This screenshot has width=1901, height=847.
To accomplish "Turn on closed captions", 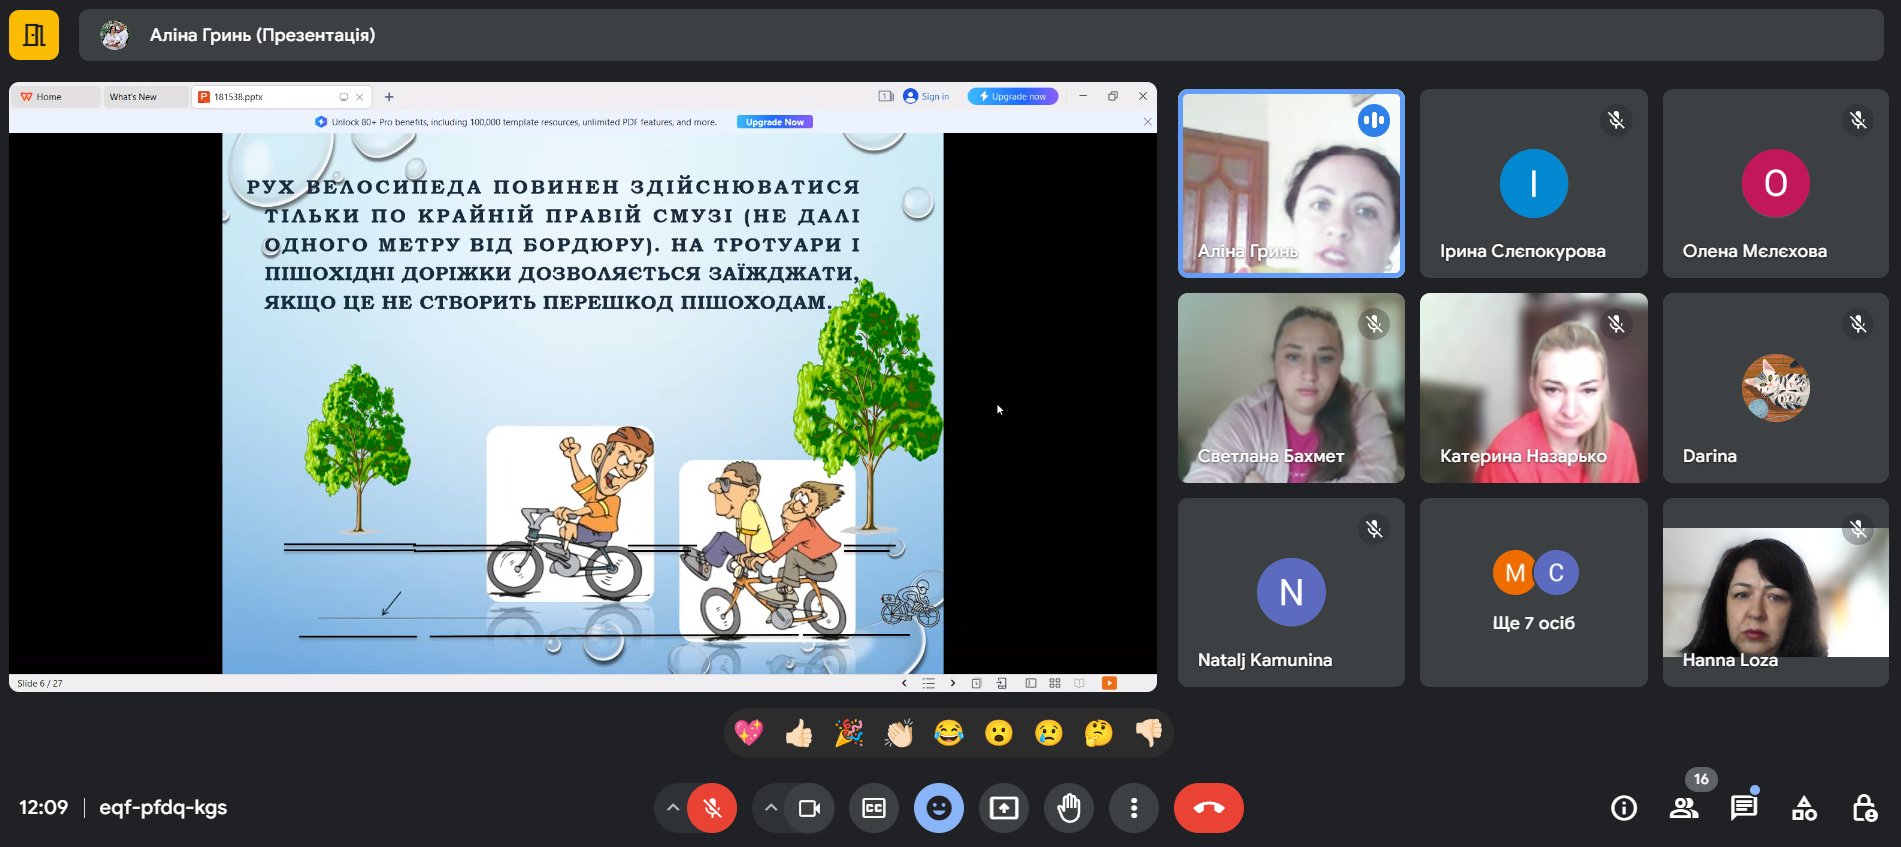I will 874,808.
